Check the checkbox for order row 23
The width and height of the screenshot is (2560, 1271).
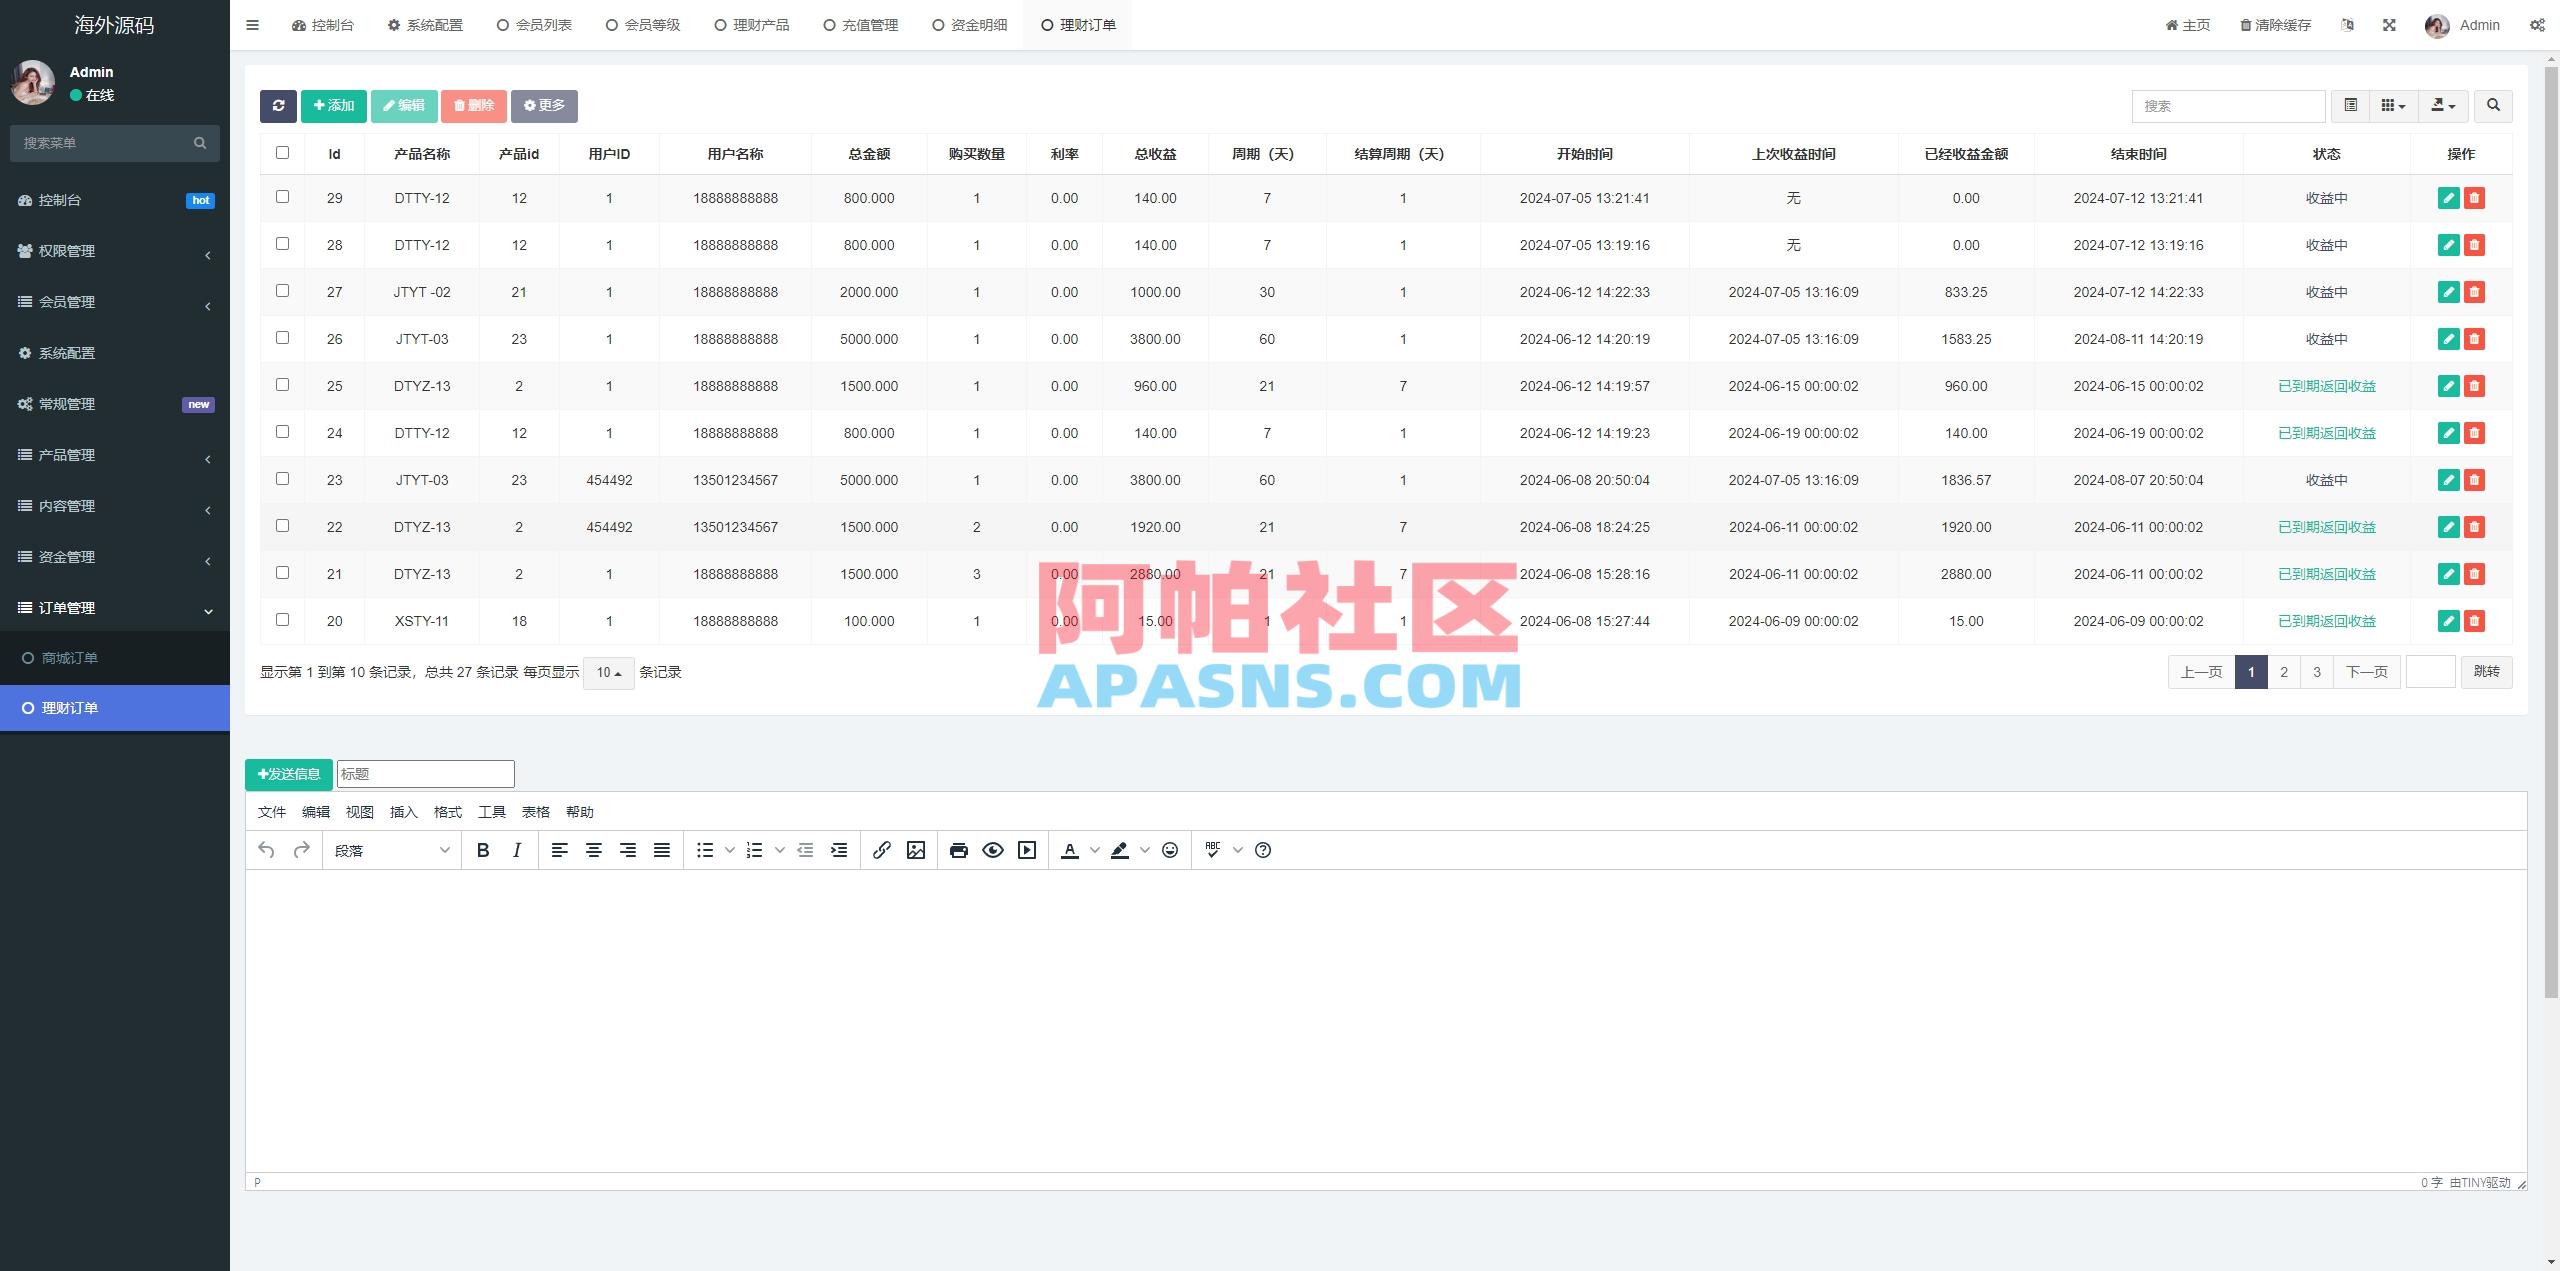coord(281,479)
